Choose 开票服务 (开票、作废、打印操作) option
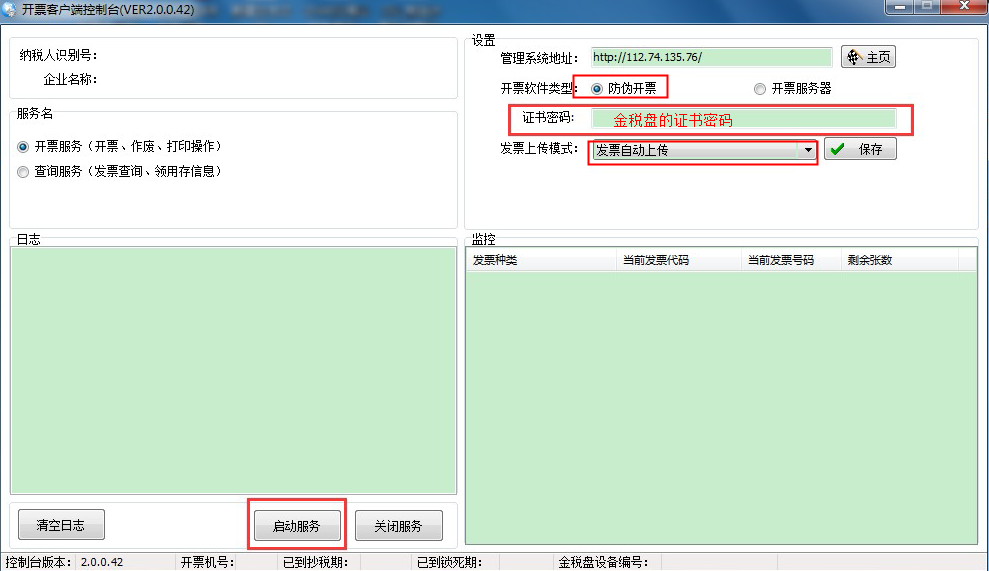This screenshot has width=989, height=571. click(23, 147)
